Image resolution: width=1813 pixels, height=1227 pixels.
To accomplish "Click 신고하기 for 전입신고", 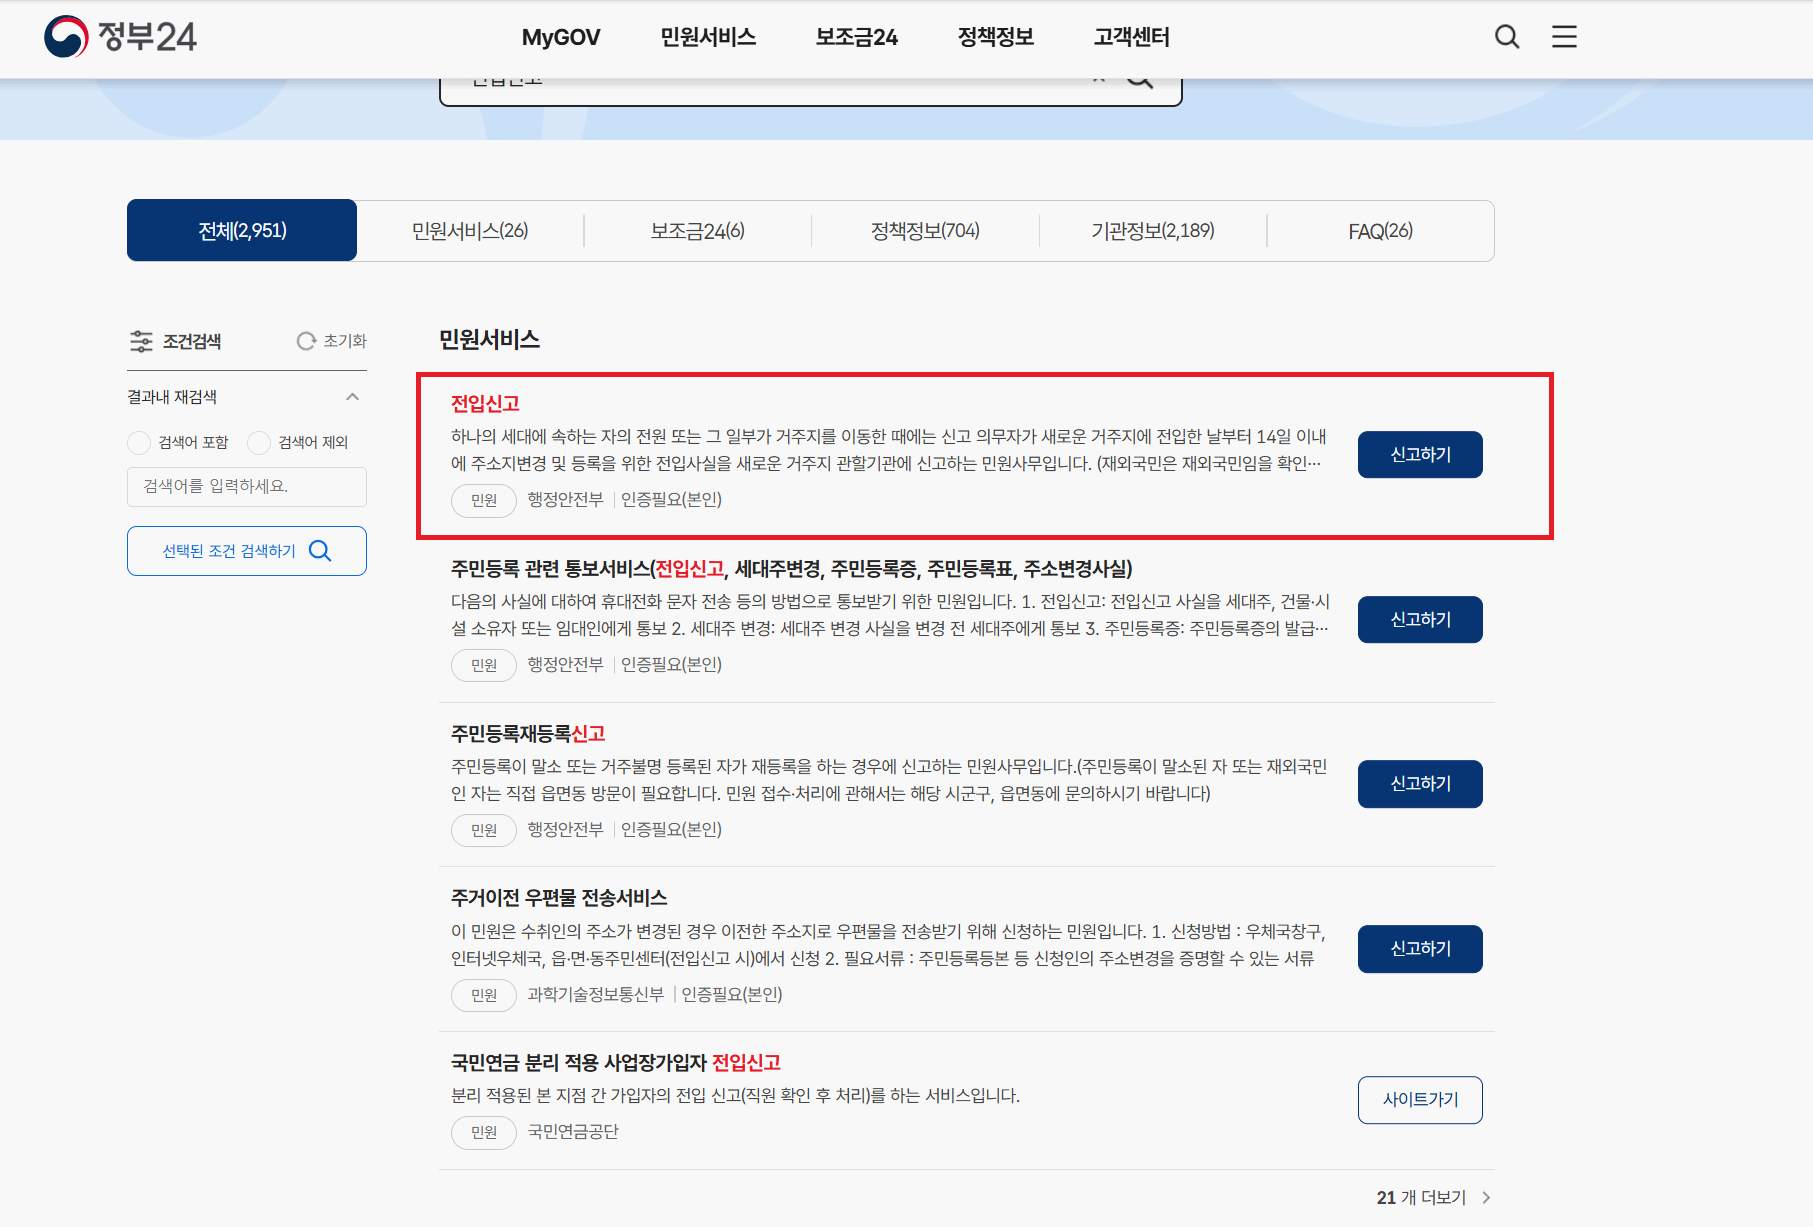I will pos(1419,454).
